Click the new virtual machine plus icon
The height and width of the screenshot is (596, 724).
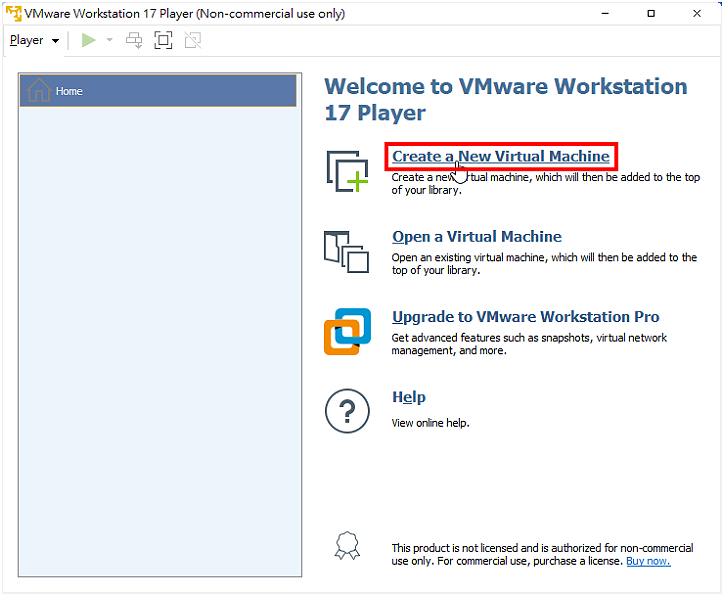point(347,171)
